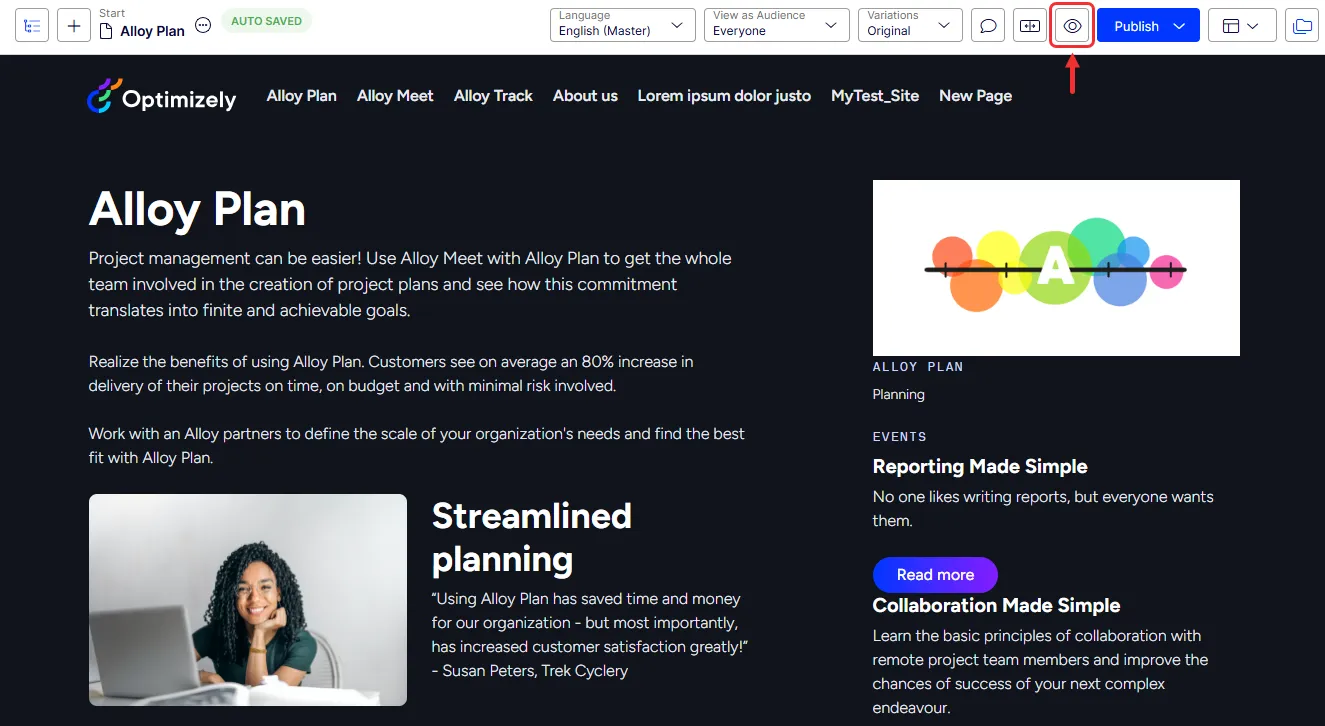
Task: Open the three-dot options menu
Action: point(203,26)
